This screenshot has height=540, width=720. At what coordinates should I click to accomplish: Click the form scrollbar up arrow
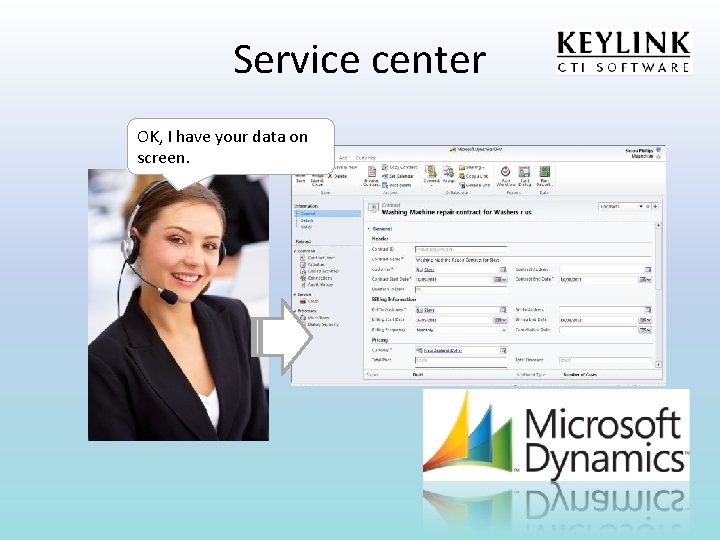[x=658, y=225]
